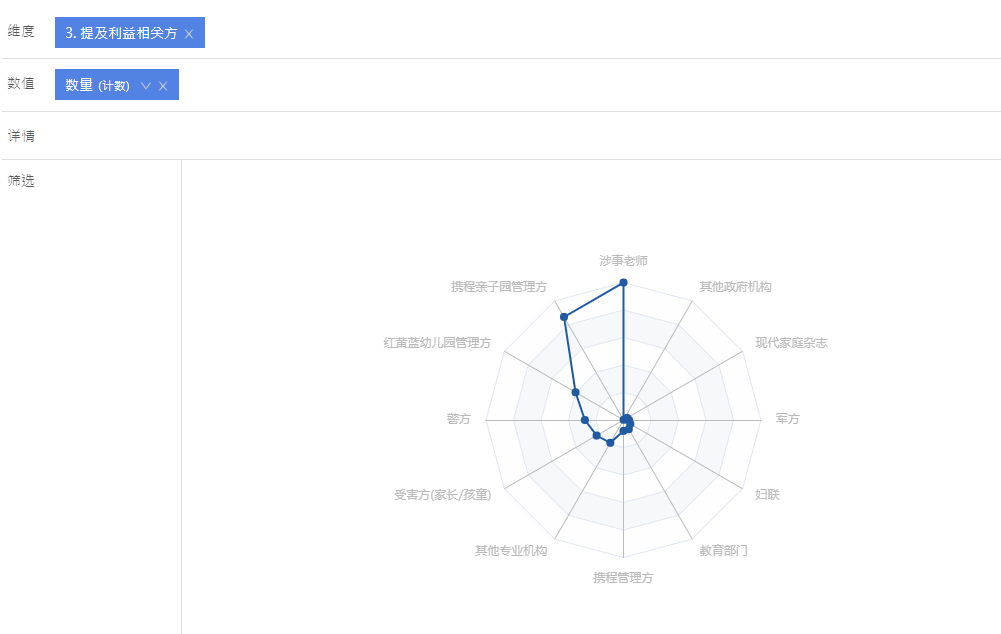Click the 受害方(家长/孩童) axis label

click(443, 494)
